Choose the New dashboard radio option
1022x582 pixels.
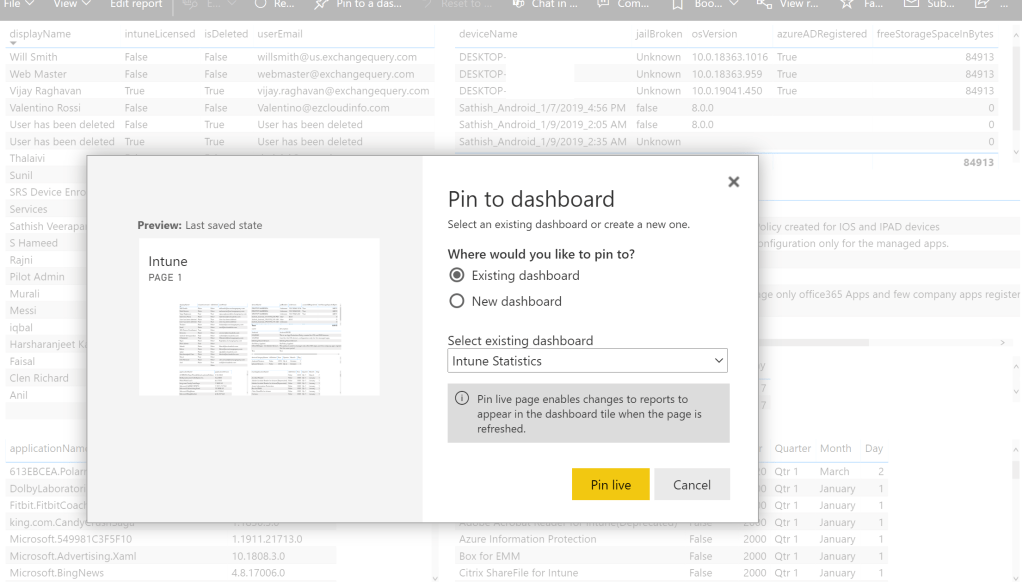coord(457,301)
